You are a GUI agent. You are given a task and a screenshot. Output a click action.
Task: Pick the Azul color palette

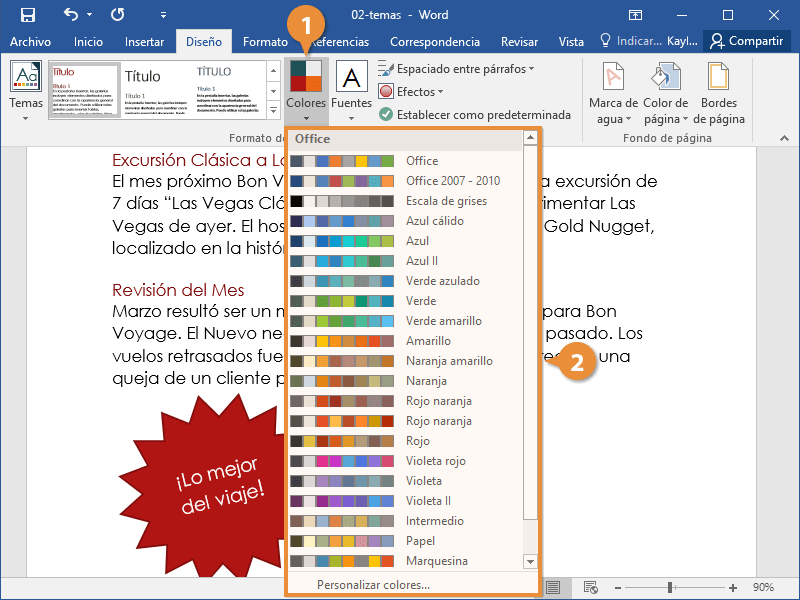tap(406, 241)
